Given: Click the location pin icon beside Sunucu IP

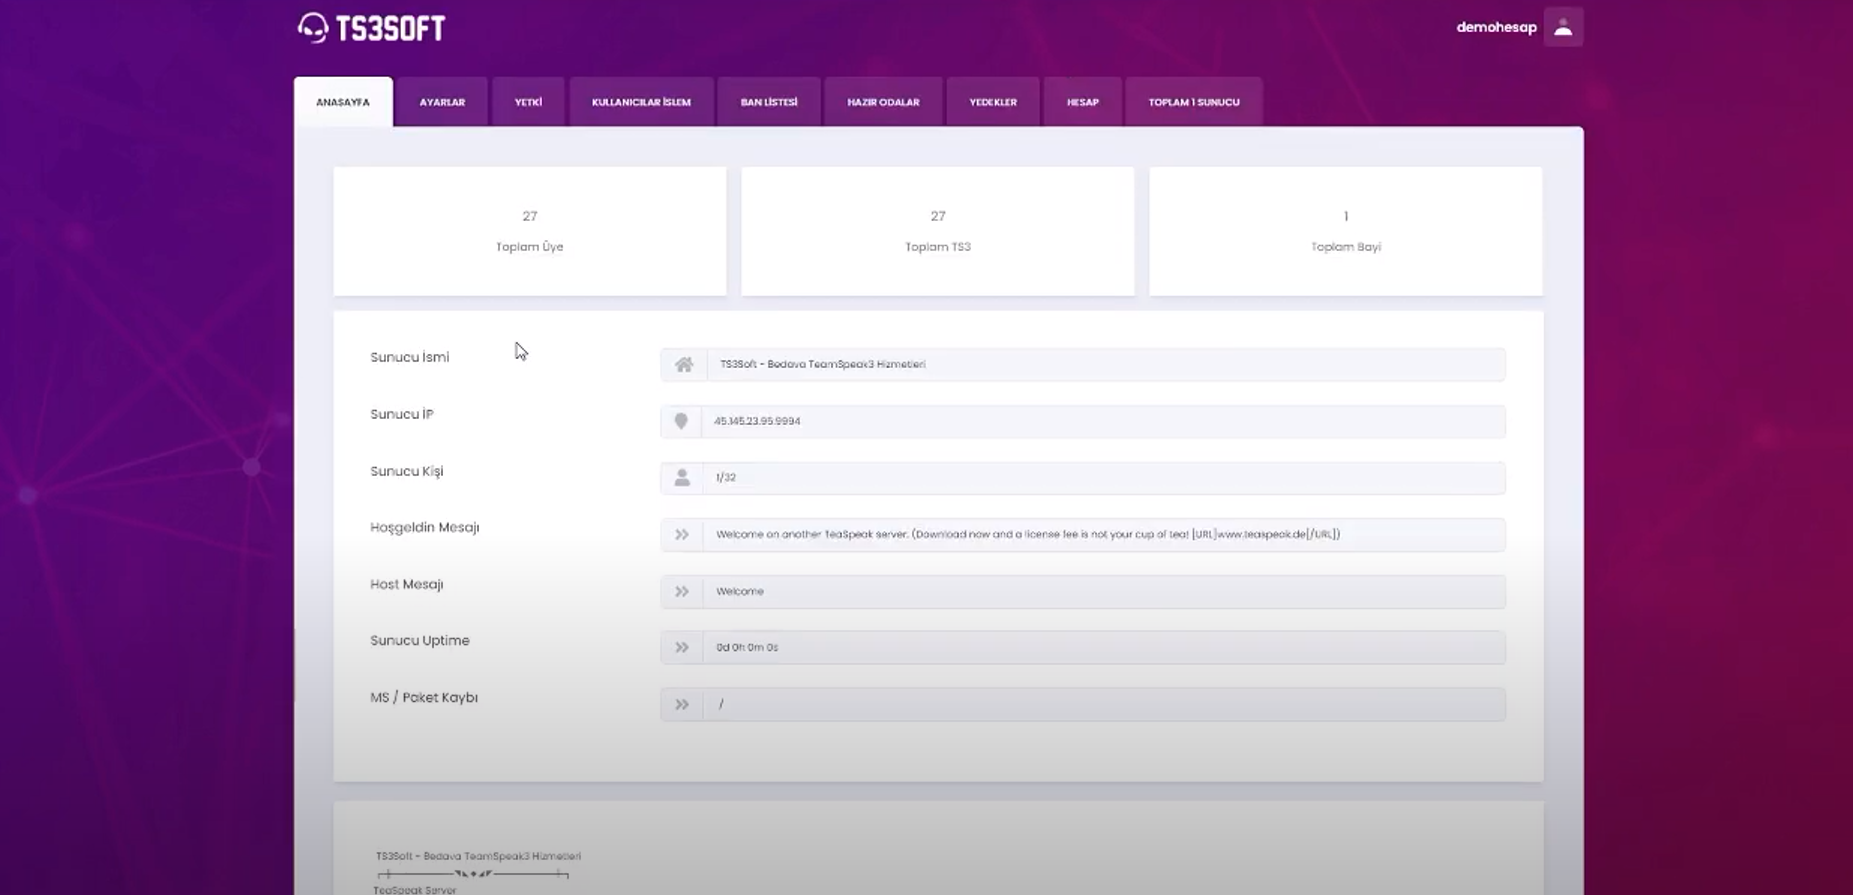Looking at the screenshot, I should coord(681,421).
